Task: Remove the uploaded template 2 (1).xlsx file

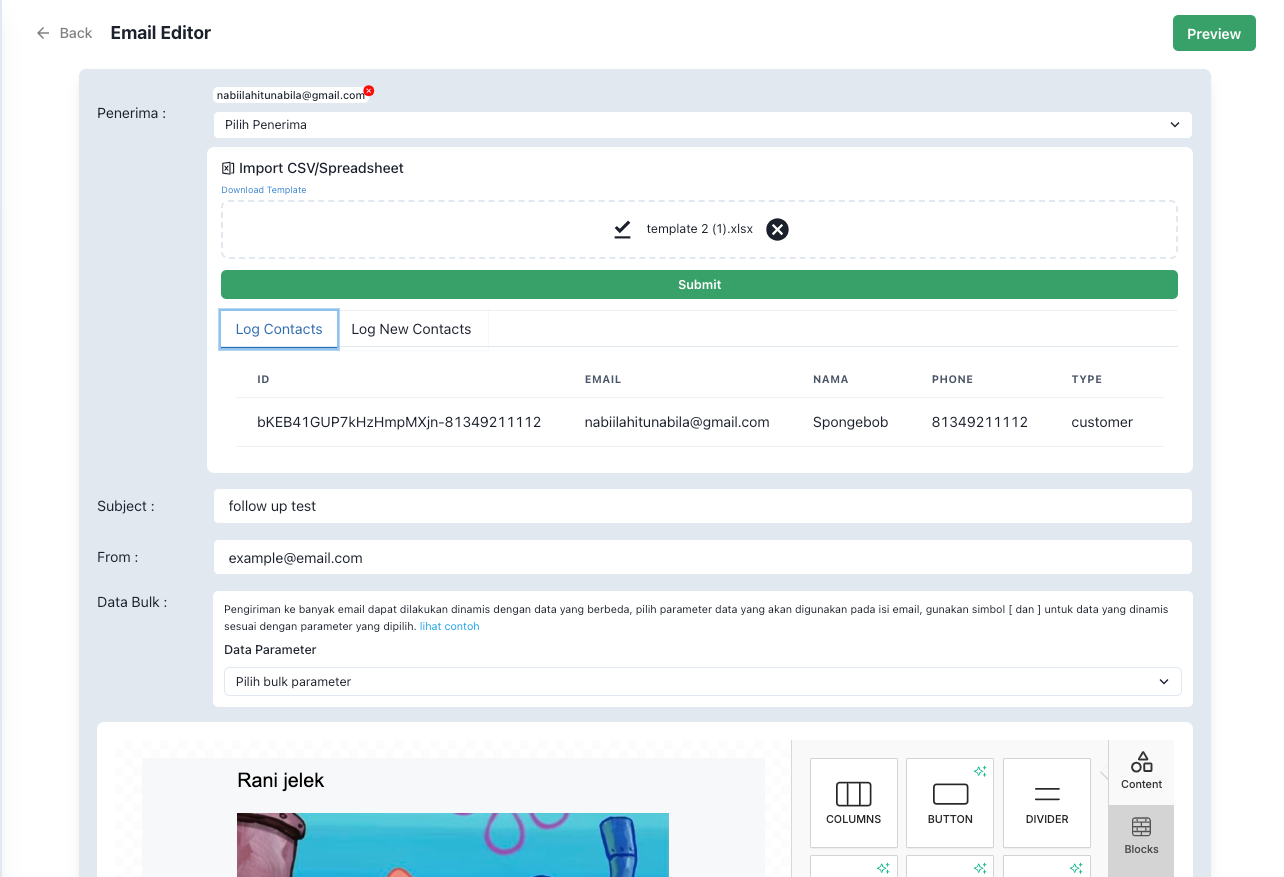Action: click(777, 229)
